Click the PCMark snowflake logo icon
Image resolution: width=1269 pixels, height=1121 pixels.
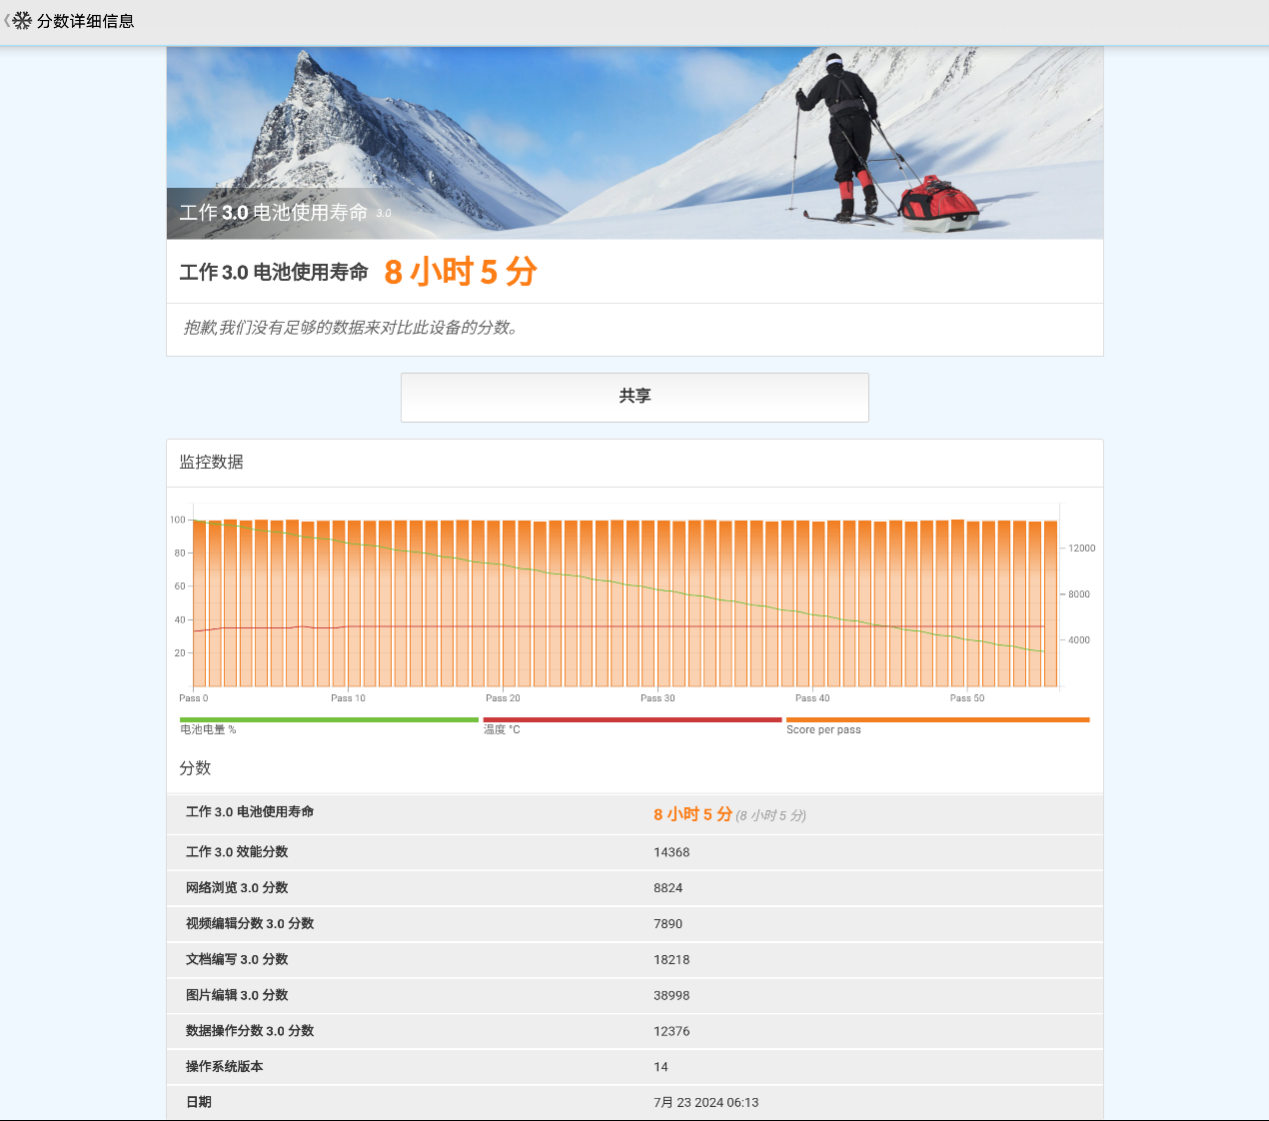pos(22,21)
